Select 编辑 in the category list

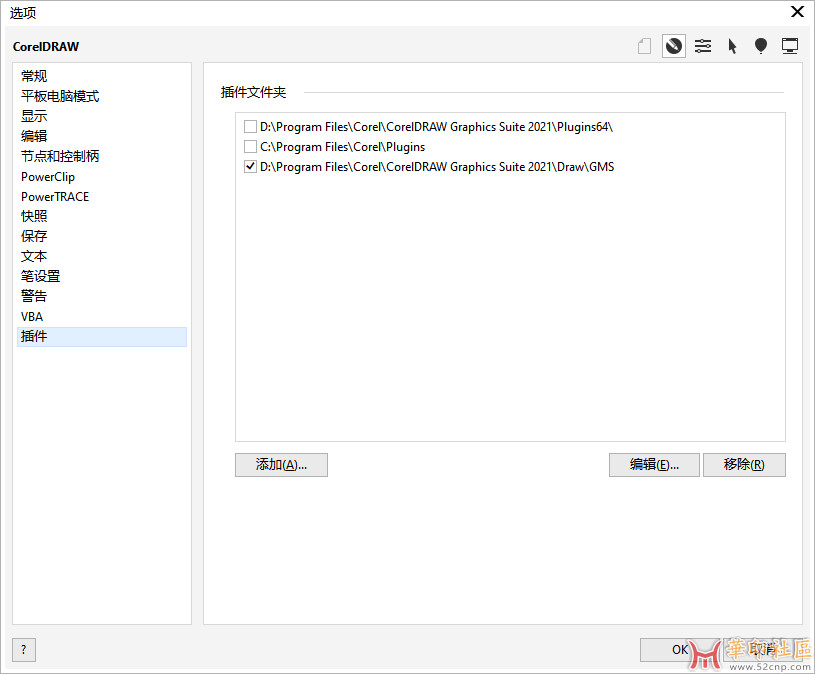coord(102,136)
